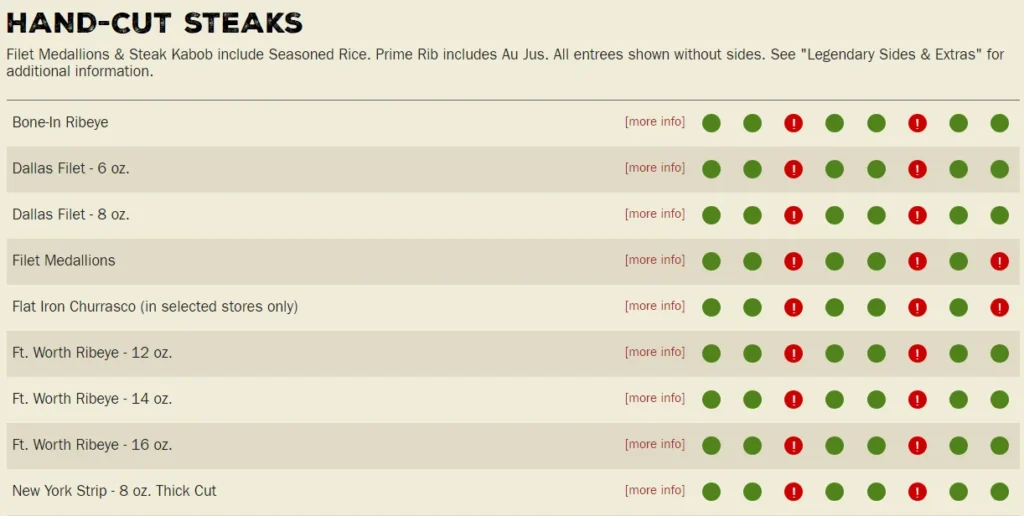Viewport: 1024px width, 516px height.
Task: Click the Hand-Cut Steaks section heading
Action: [155, 22]
